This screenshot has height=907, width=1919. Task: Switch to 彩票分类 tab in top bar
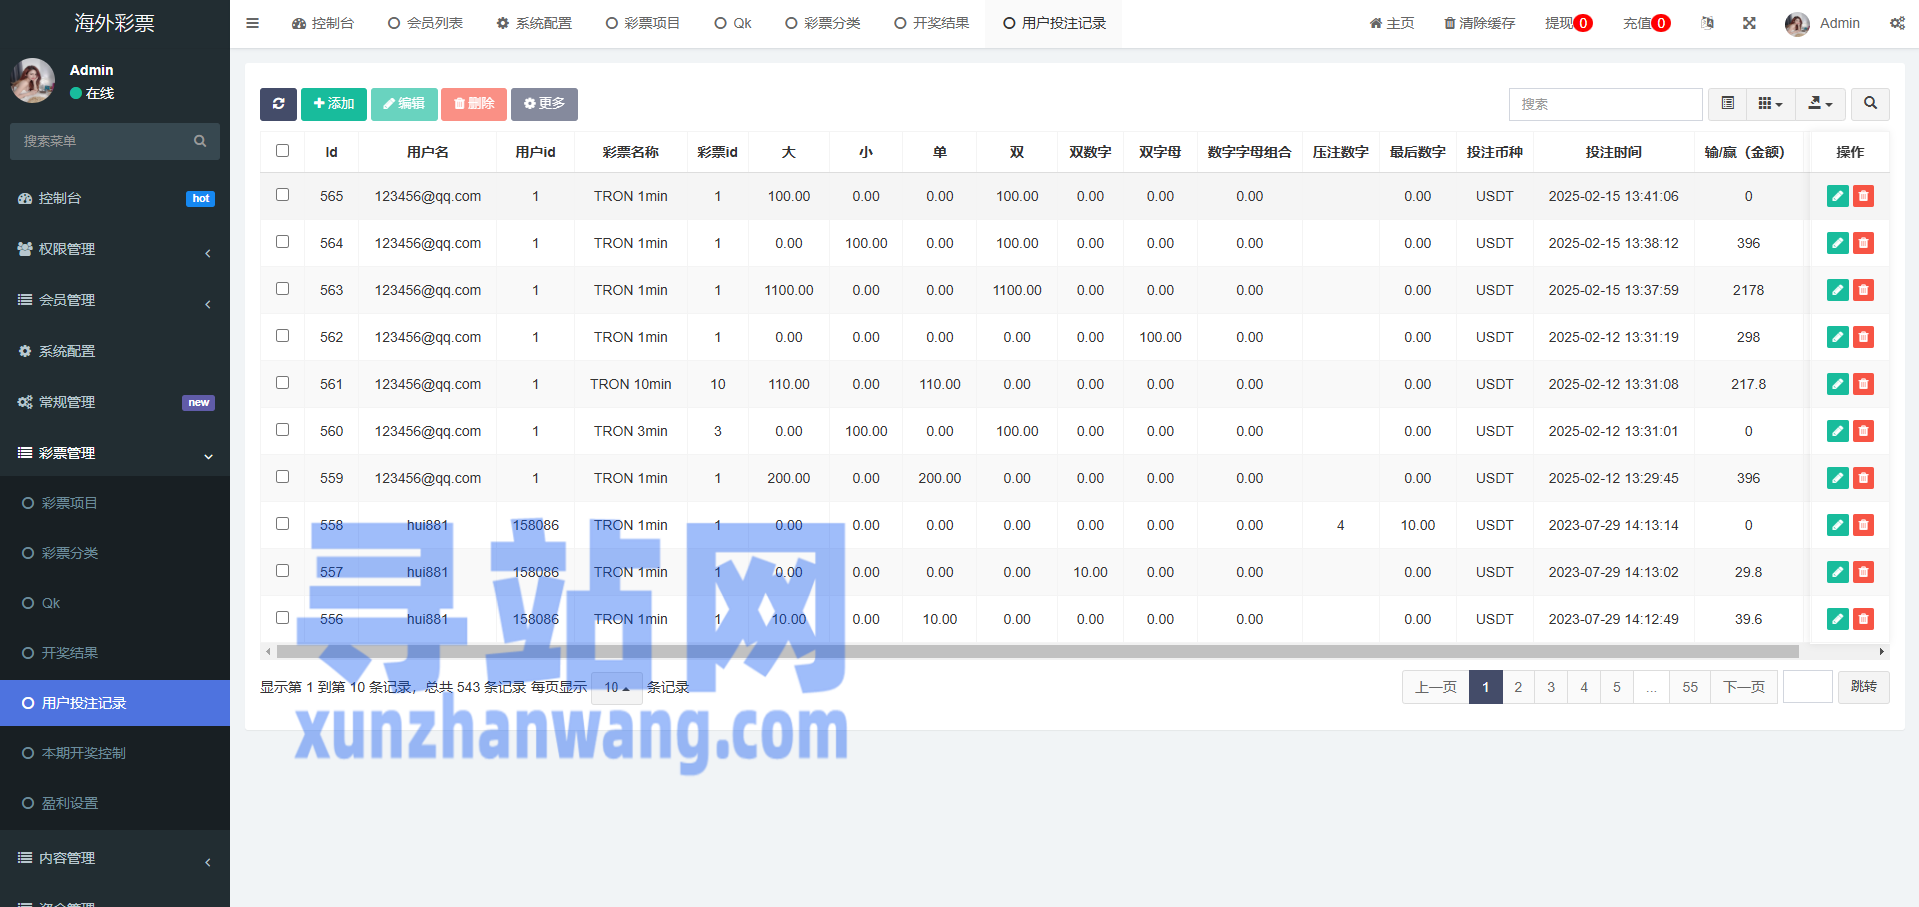click(822, 23)
